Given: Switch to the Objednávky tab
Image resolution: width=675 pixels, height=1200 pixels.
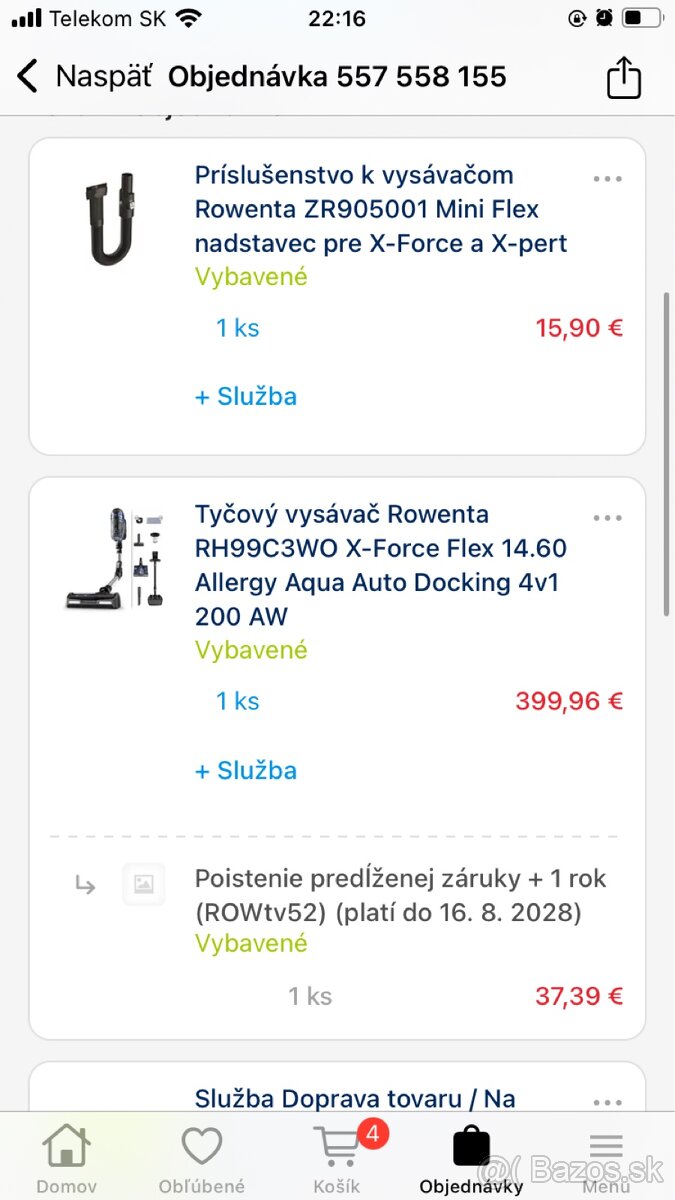Looking at the screenshot, I should [x=471, y=1155].
